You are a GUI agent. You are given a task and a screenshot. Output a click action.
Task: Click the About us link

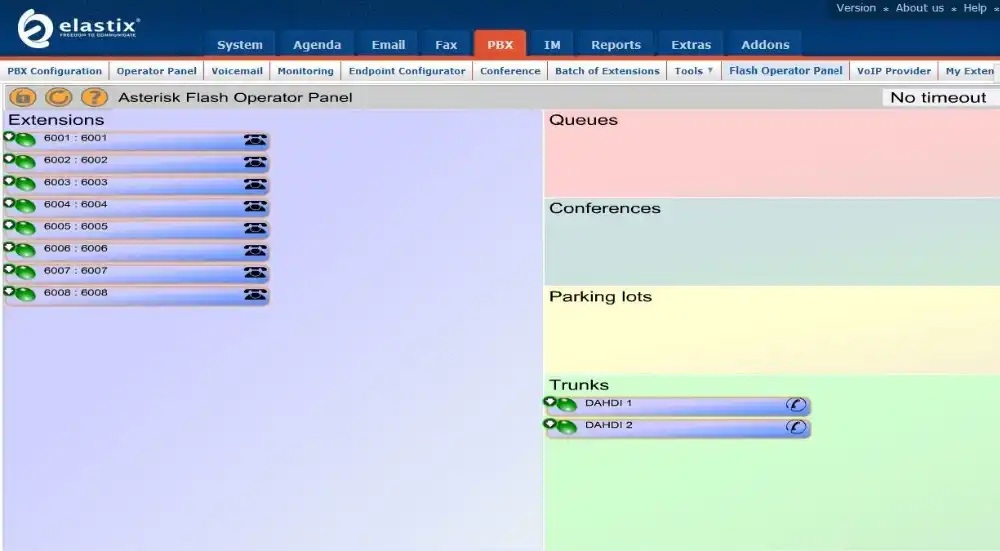tap(920, 8)
